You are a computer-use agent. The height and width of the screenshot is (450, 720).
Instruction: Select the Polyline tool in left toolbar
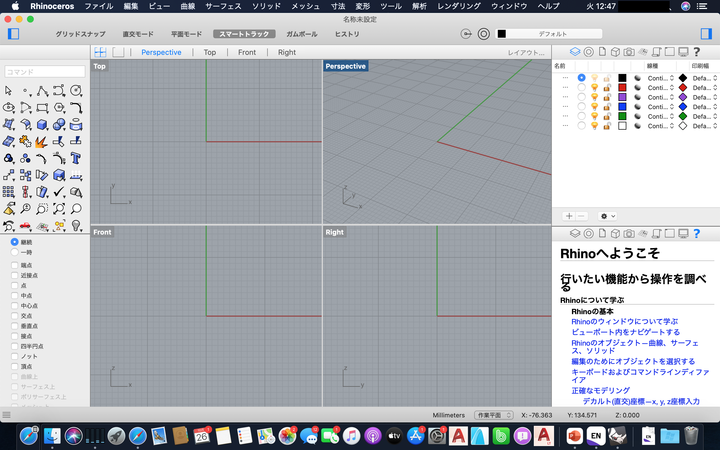point(42,91)
